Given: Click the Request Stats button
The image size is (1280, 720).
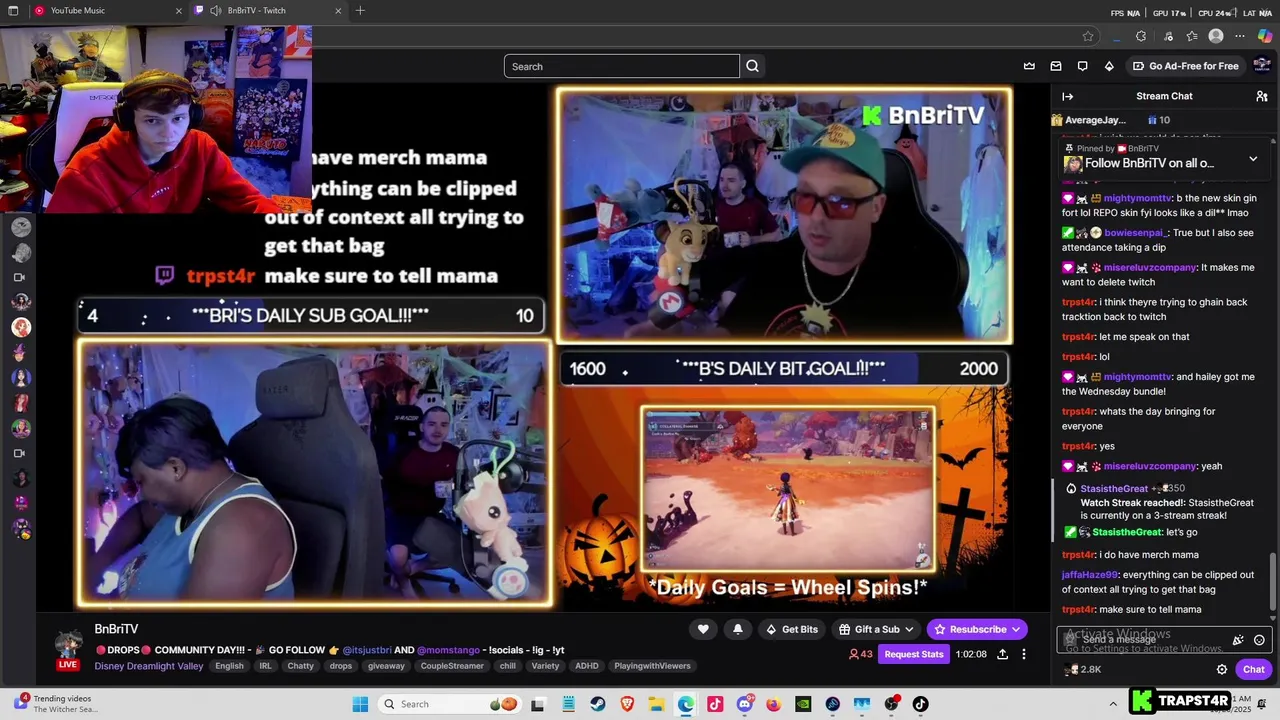Looking at the screenshot, I should [x=914, y=654].
